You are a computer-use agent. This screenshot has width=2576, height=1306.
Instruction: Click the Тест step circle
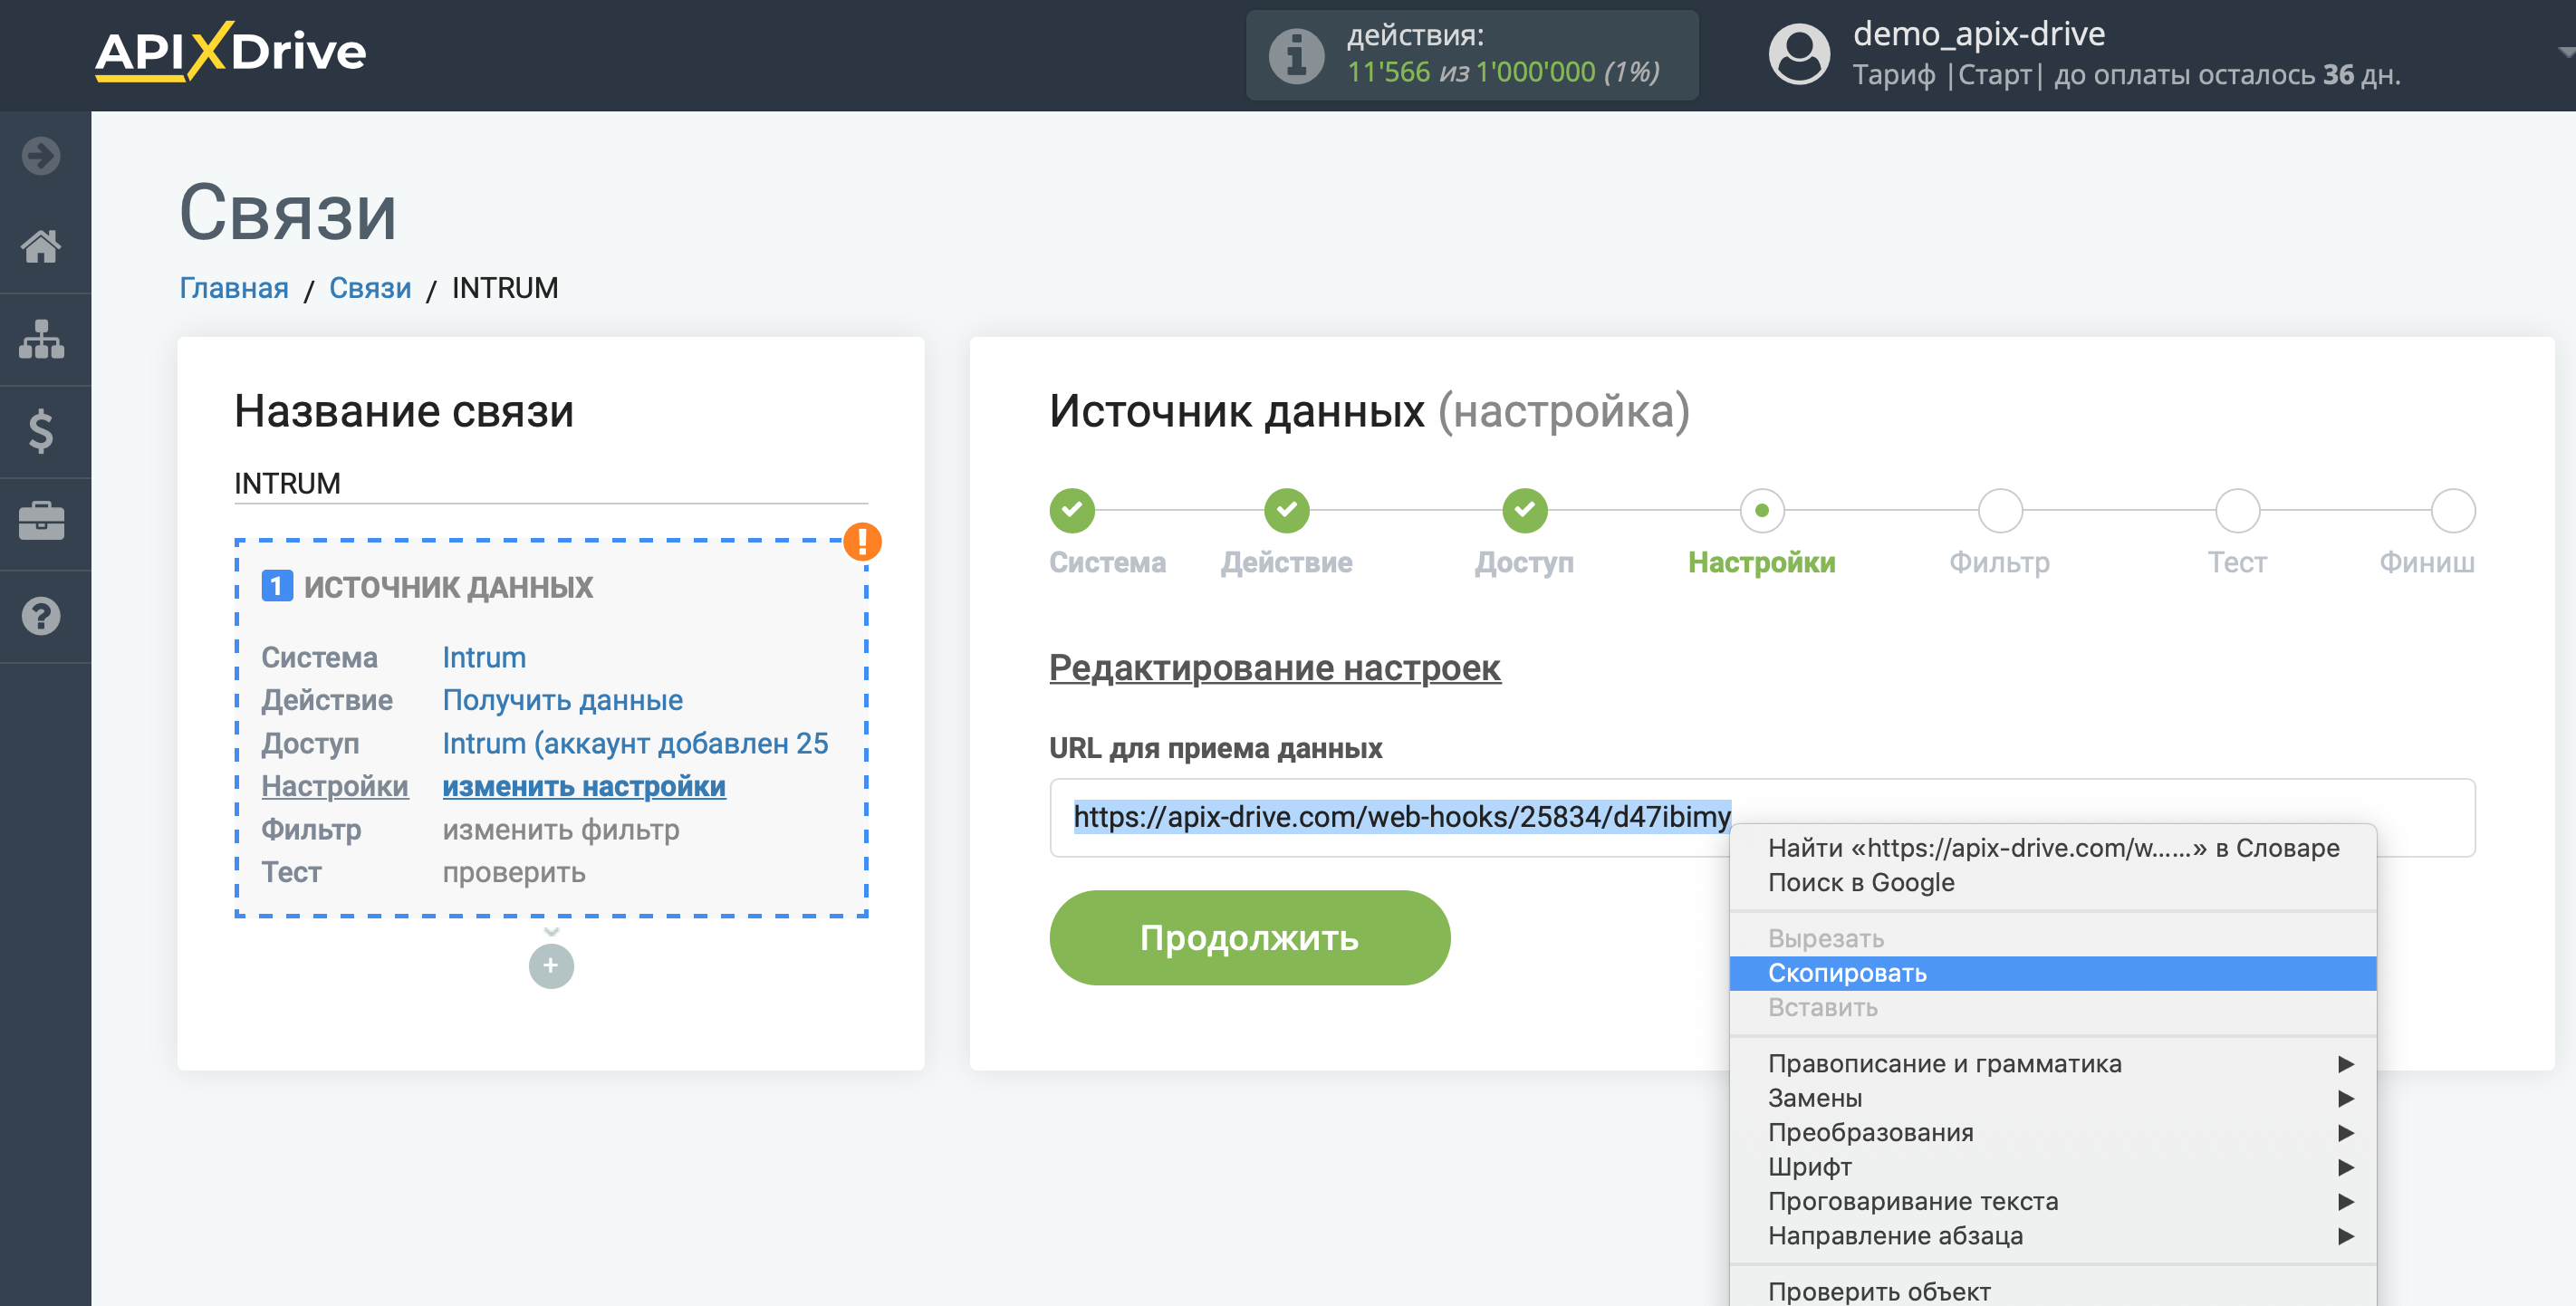pos(2237,510)
